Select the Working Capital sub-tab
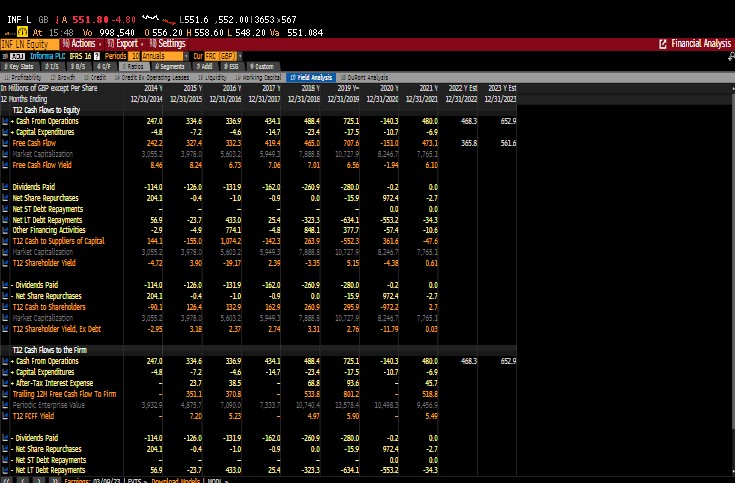The width and height of the screenshot is (735, 483). click(x=257, y=76)
